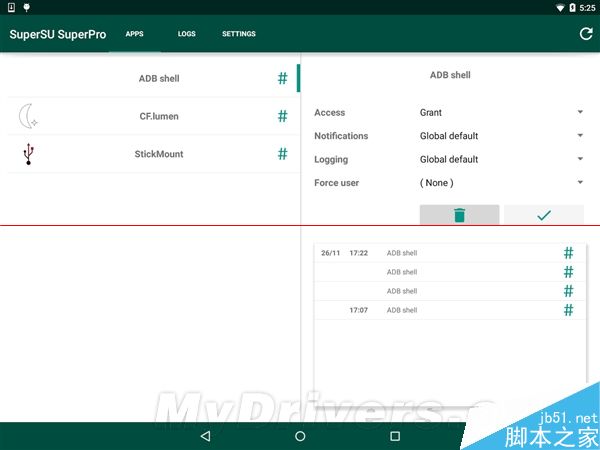Delete the ADB shell entry with trash button
This screenshot has height=450, width=600.
[x=459, y=215]
